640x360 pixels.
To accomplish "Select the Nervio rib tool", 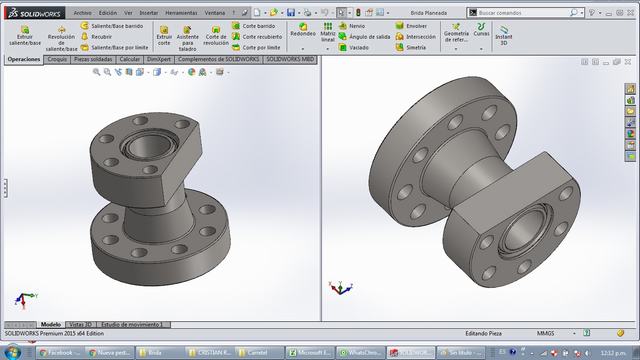I will click(x=352, y=26).
